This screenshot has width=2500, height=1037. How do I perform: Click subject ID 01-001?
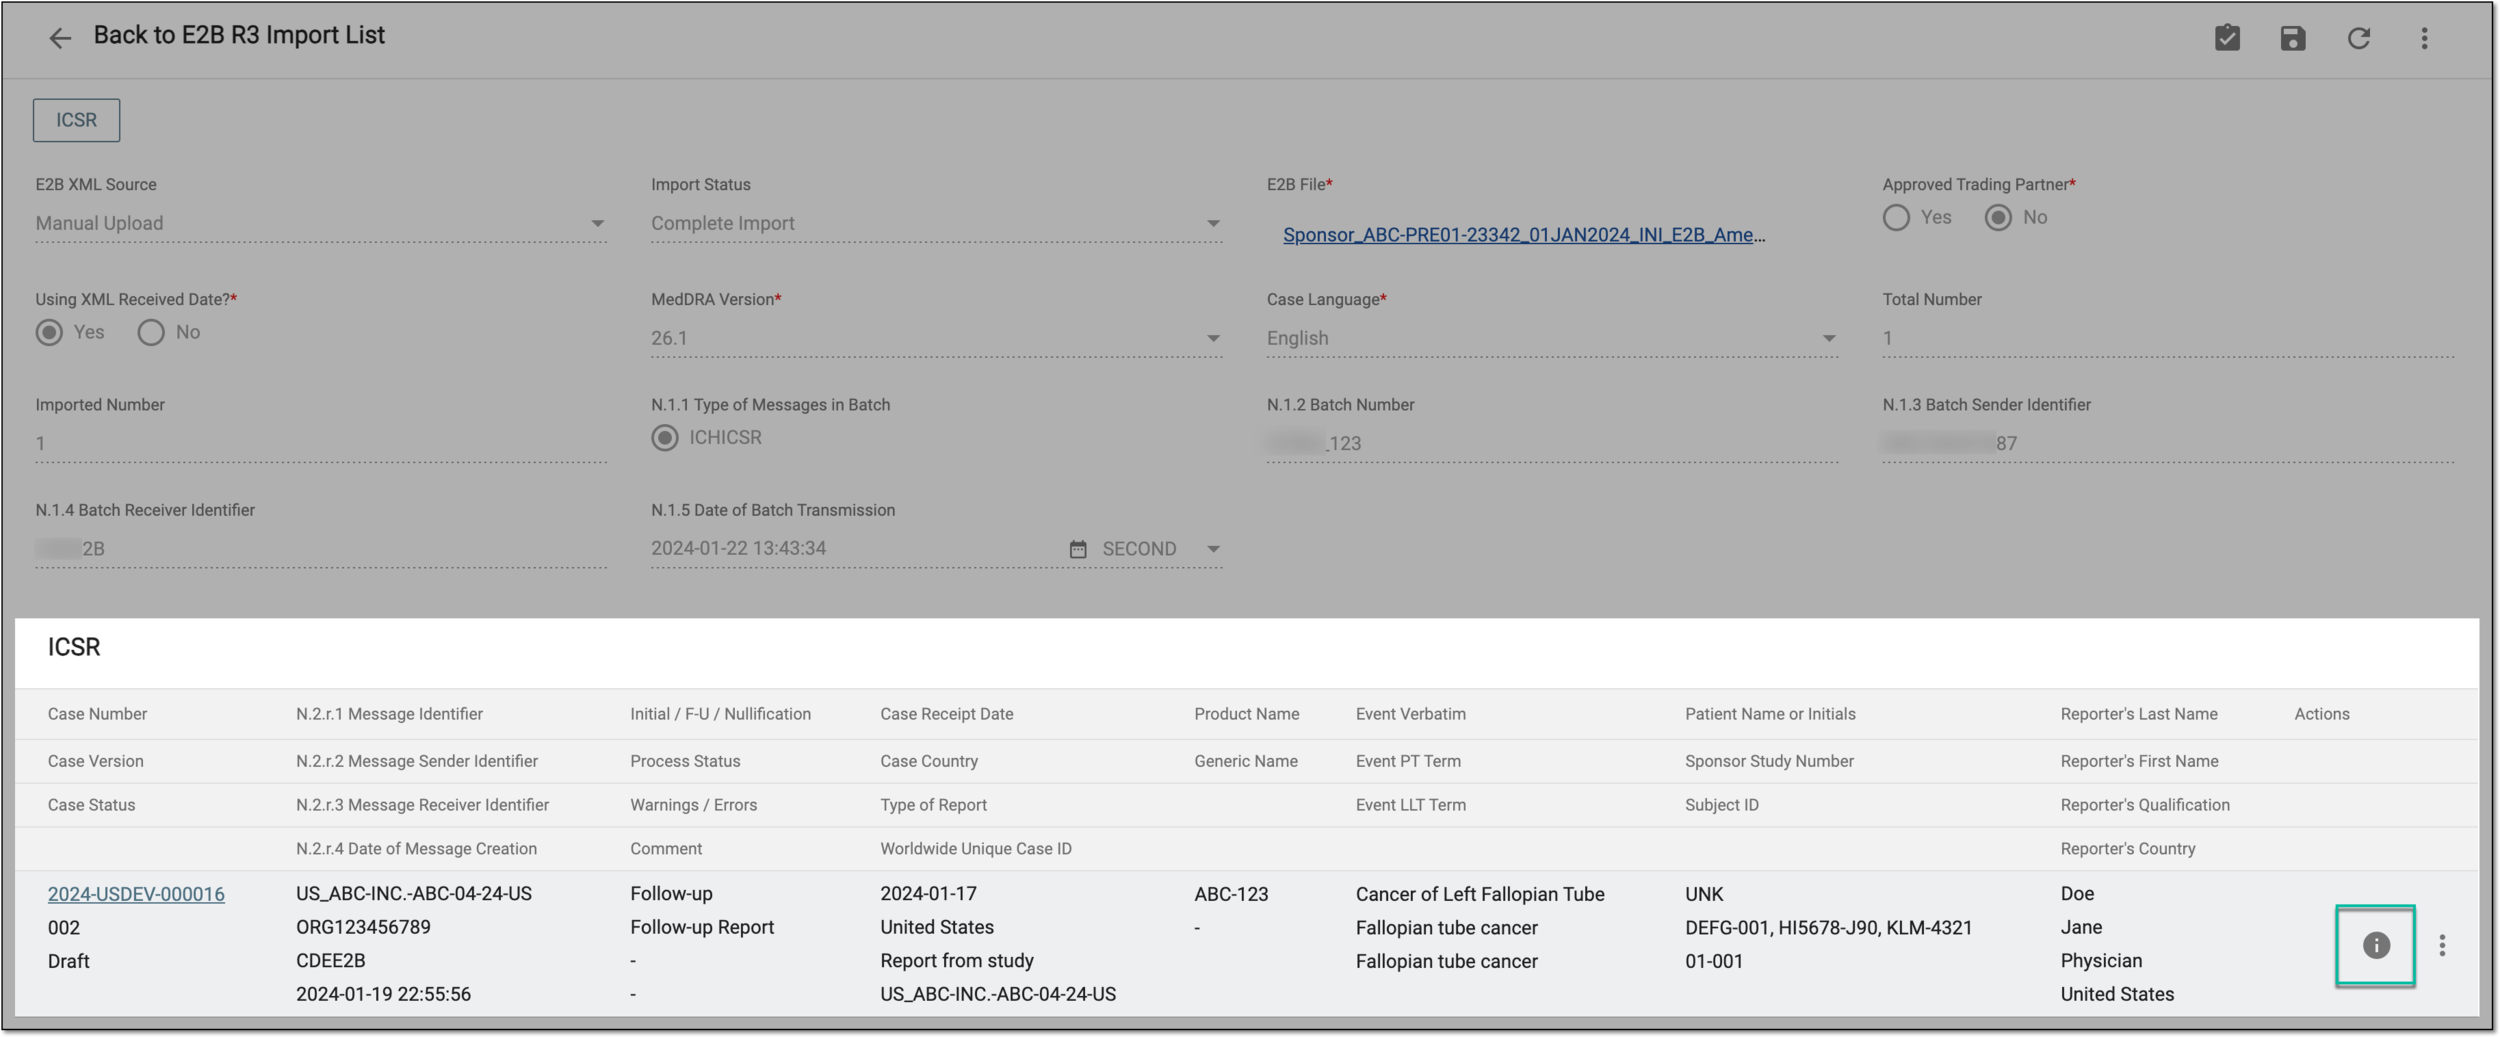point(1713,961)
